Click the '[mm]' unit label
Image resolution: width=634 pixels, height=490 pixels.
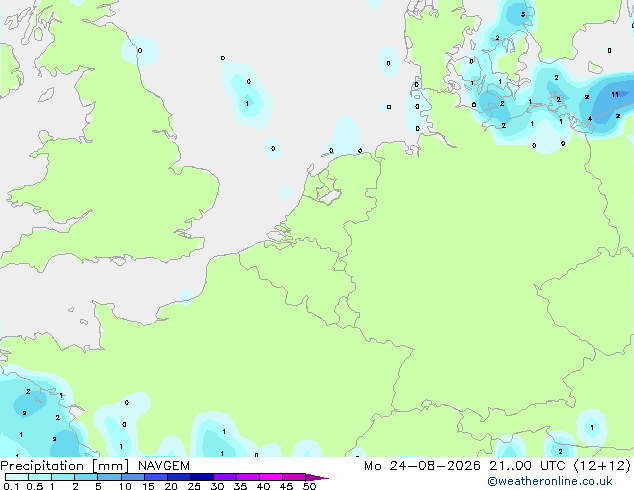110,466
